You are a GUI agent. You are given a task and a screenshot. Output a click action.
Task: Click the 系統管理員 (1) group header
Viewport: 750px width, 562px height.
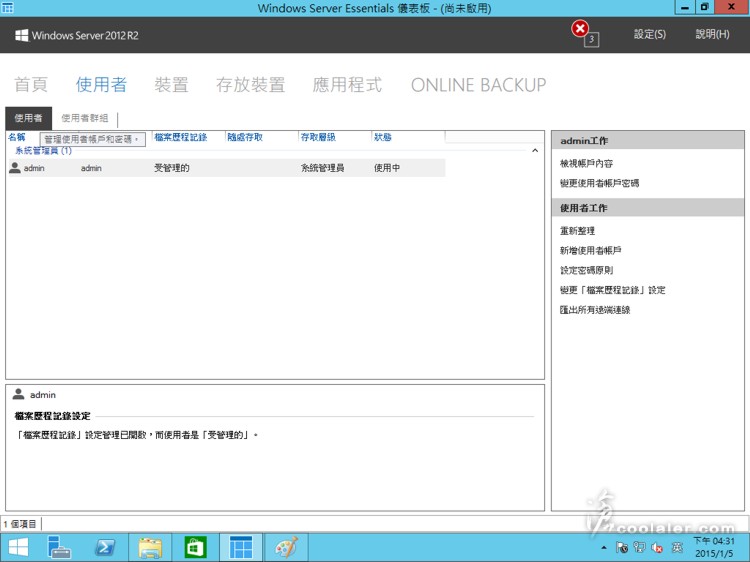(x=44, y=151)
